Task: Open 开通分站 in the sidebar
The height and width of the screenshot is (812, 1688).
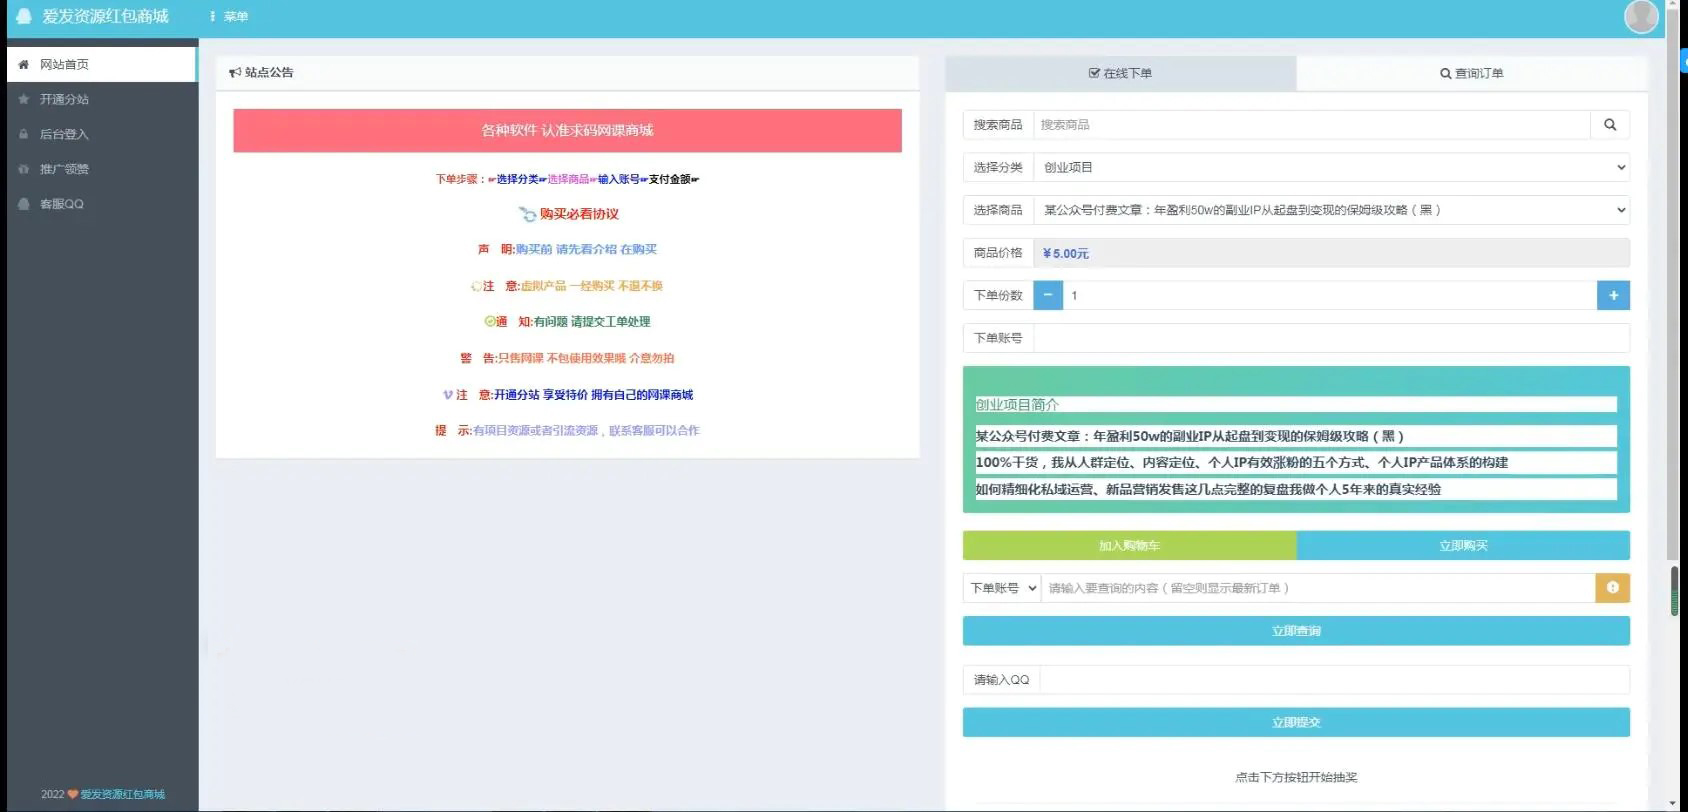Action: 64,99
